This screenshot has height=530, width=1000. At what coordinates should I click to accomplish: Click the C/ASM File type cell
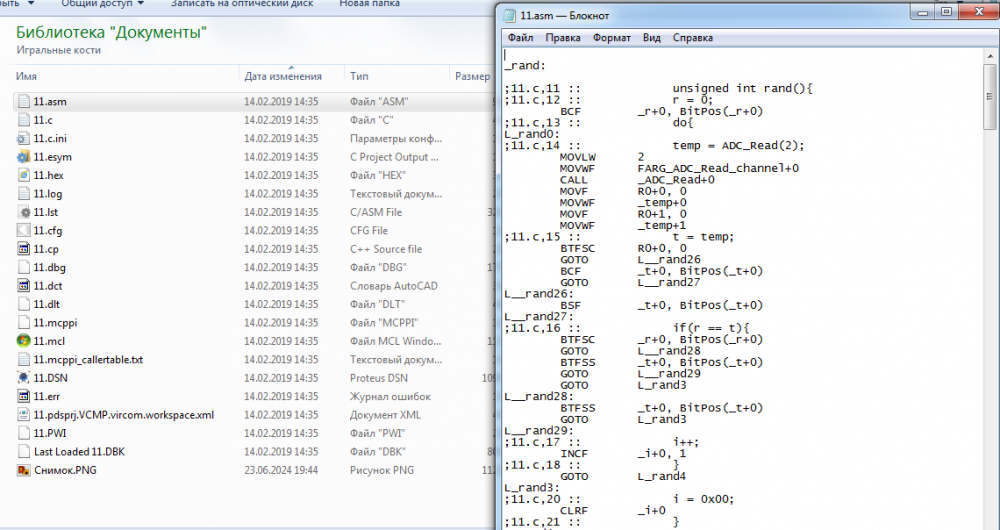coord(376,212)
